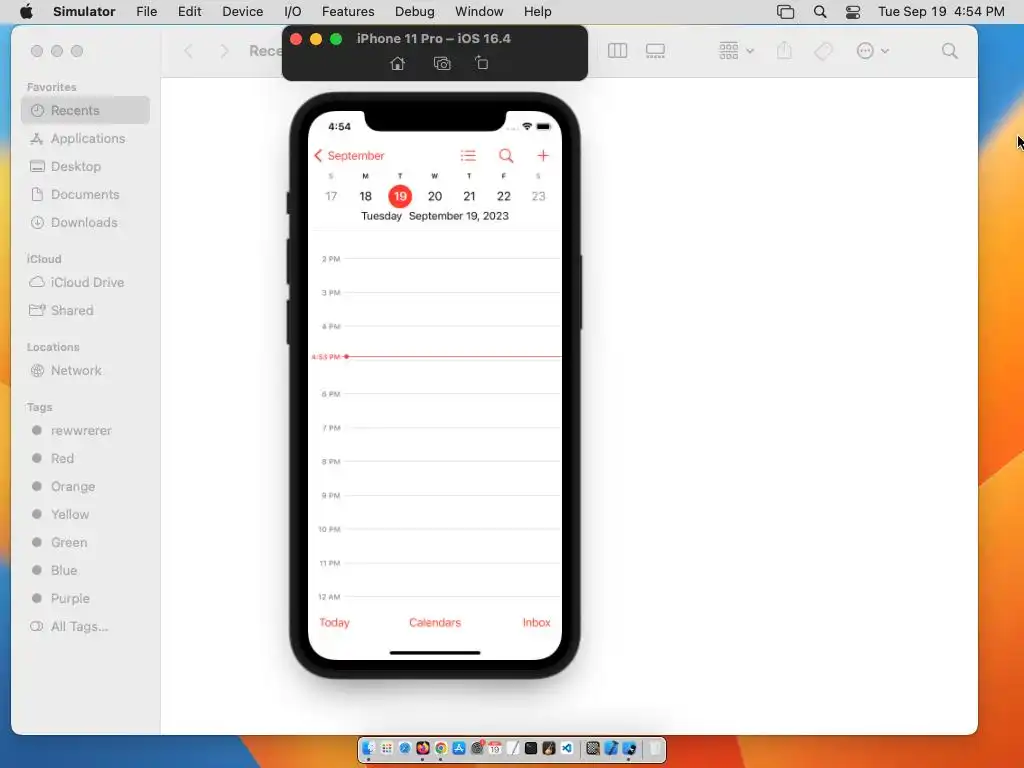This screenshot has width=1024, height=768.
Task: Filter by Yellow tag
Action: point(86,515)
